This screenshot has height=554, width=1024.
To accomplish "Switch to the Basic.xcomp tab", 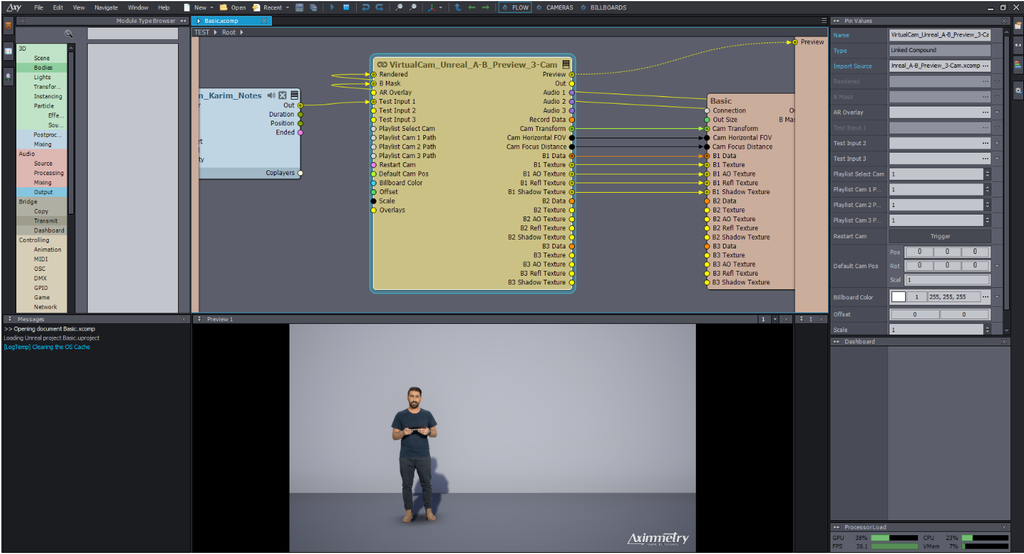I will tap(231, 21).
